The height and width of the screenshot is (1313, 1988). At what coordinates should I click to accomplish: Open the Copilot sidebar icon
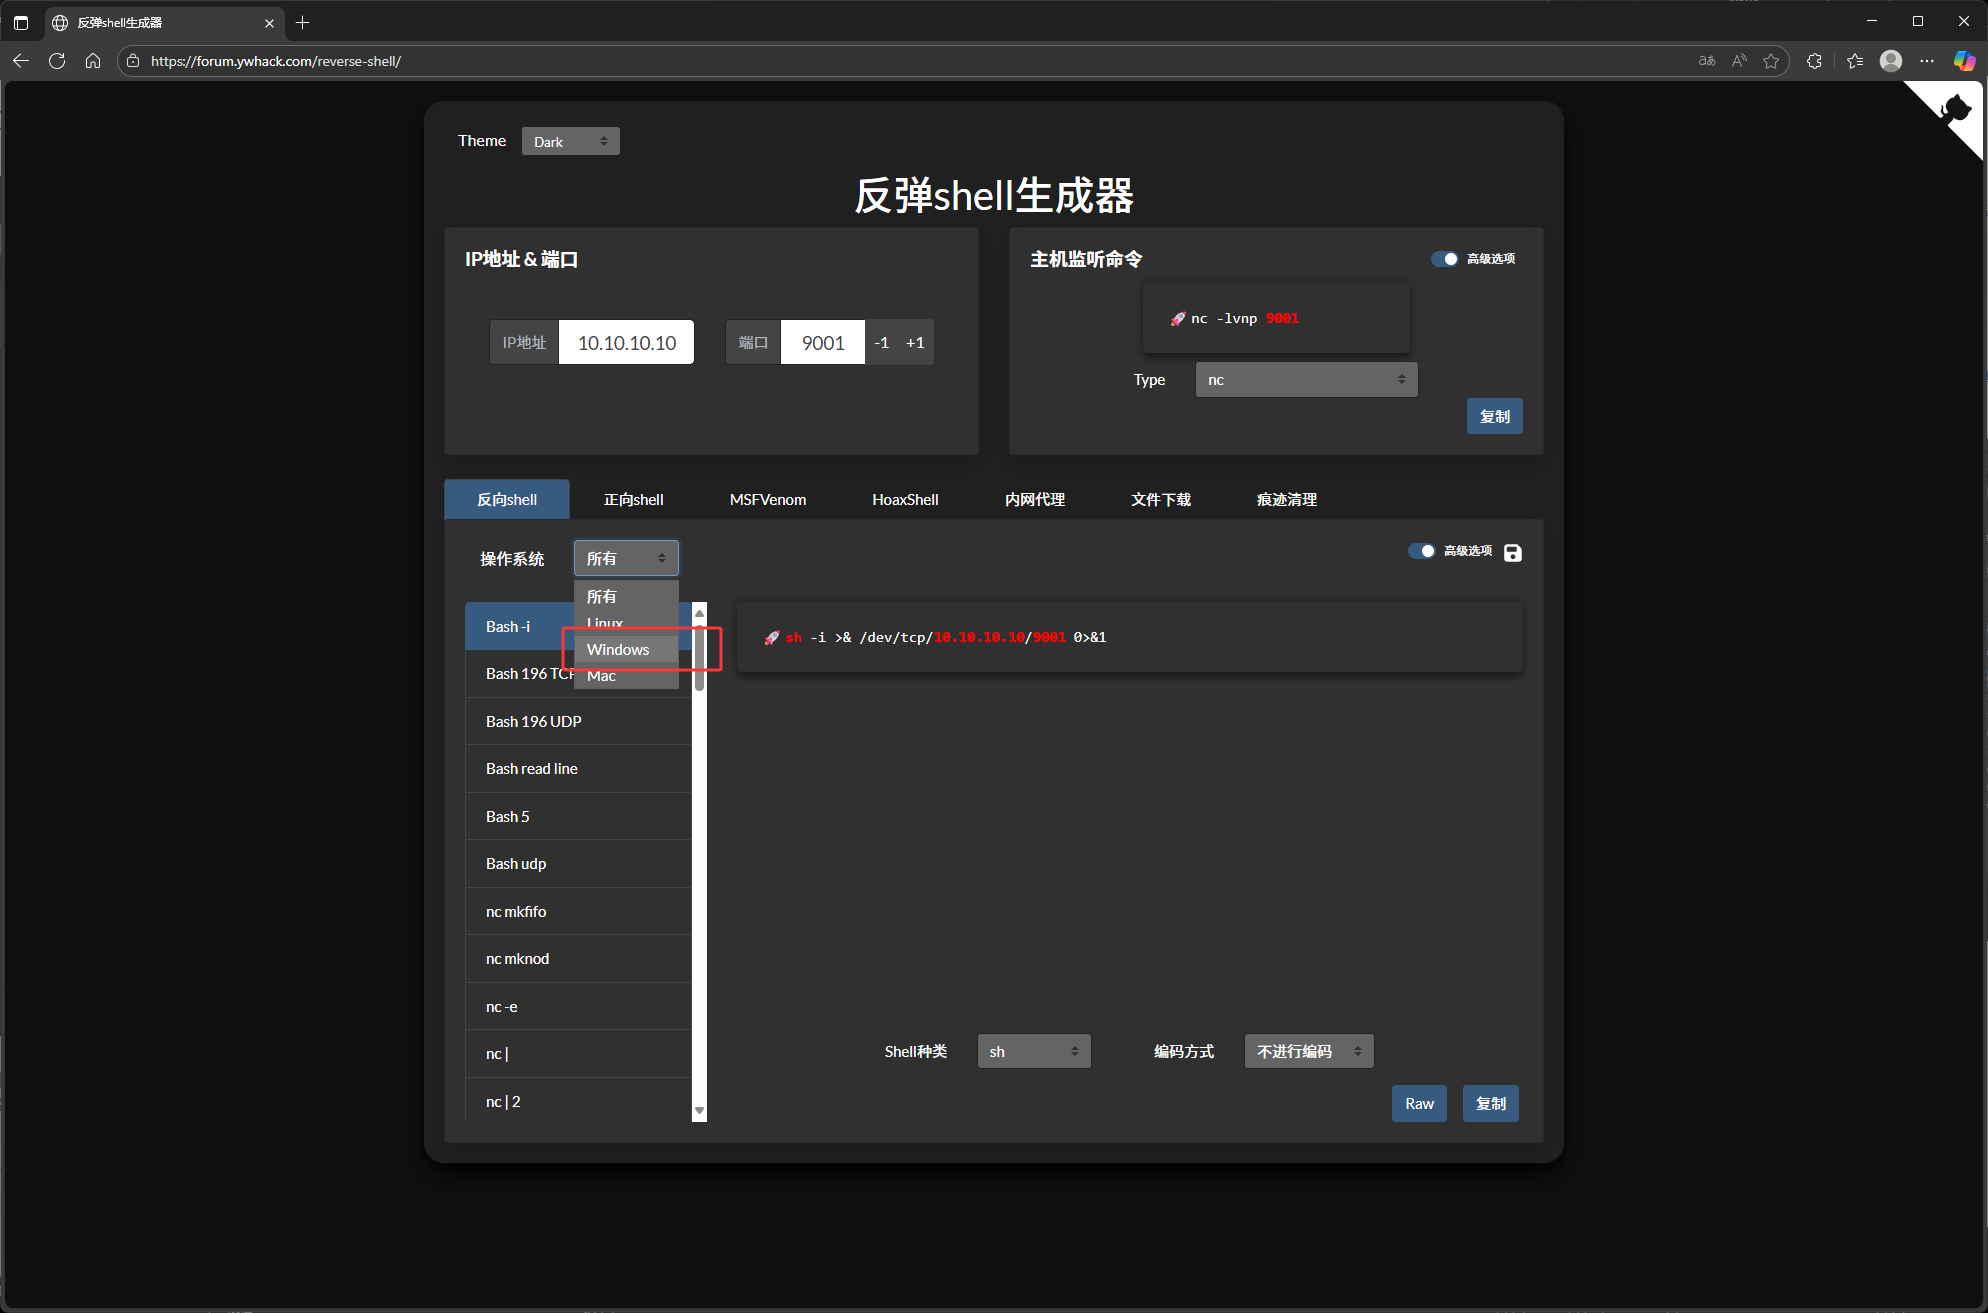tap(1964, 61)
